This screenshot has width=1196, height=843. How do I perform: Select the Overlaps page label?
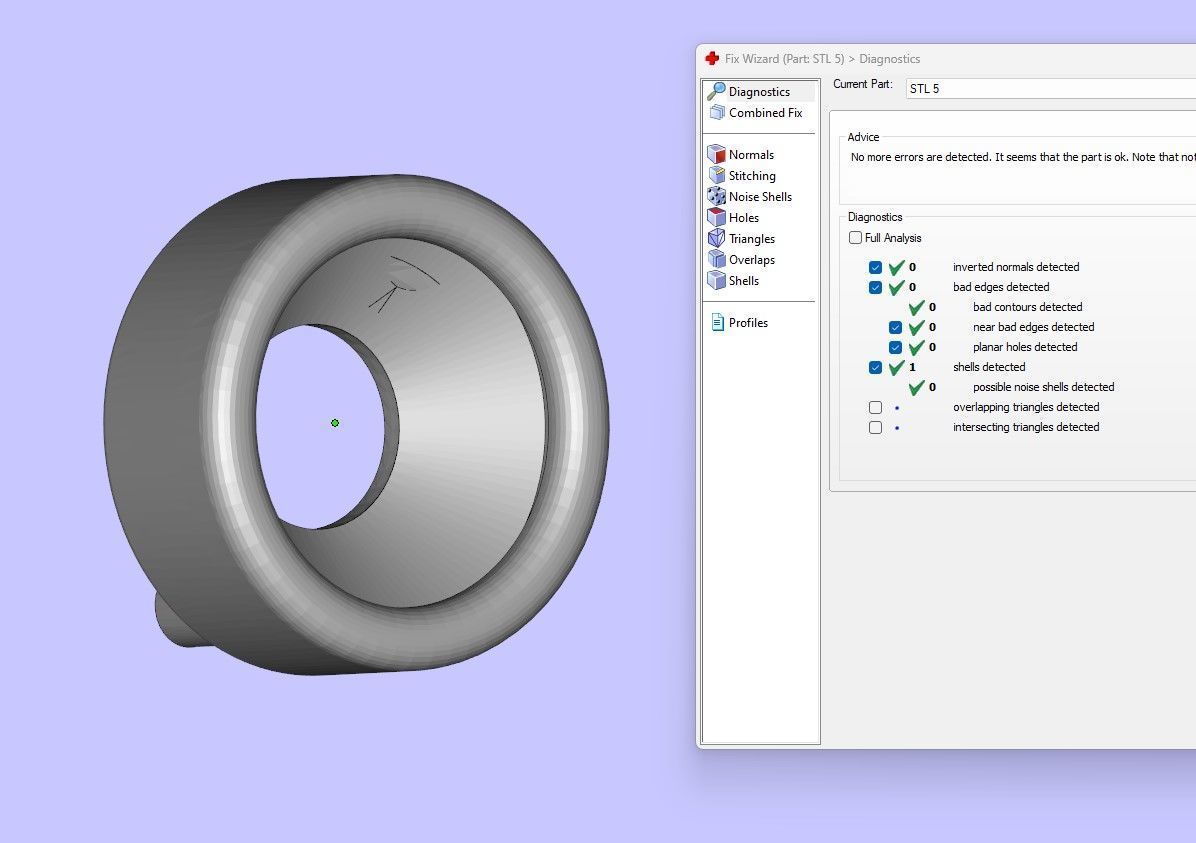coord(751,259)
